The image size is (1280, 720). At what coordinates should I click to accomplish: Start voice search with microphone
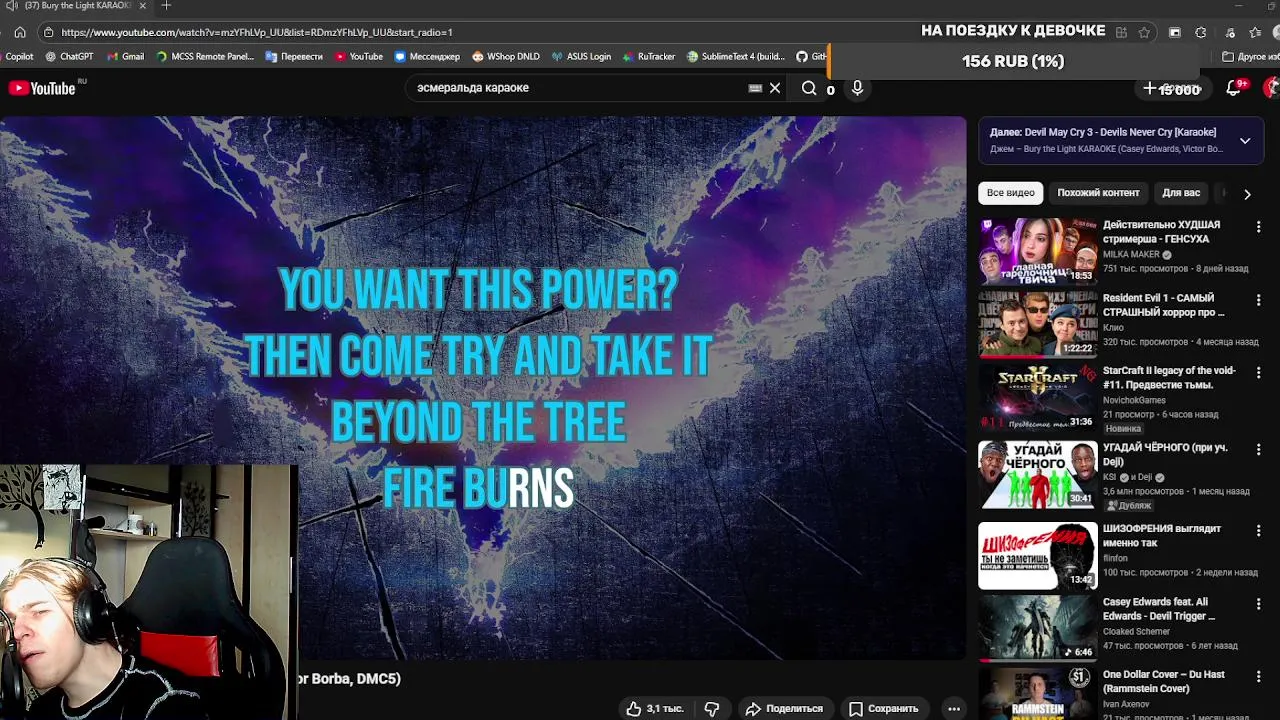857,88
